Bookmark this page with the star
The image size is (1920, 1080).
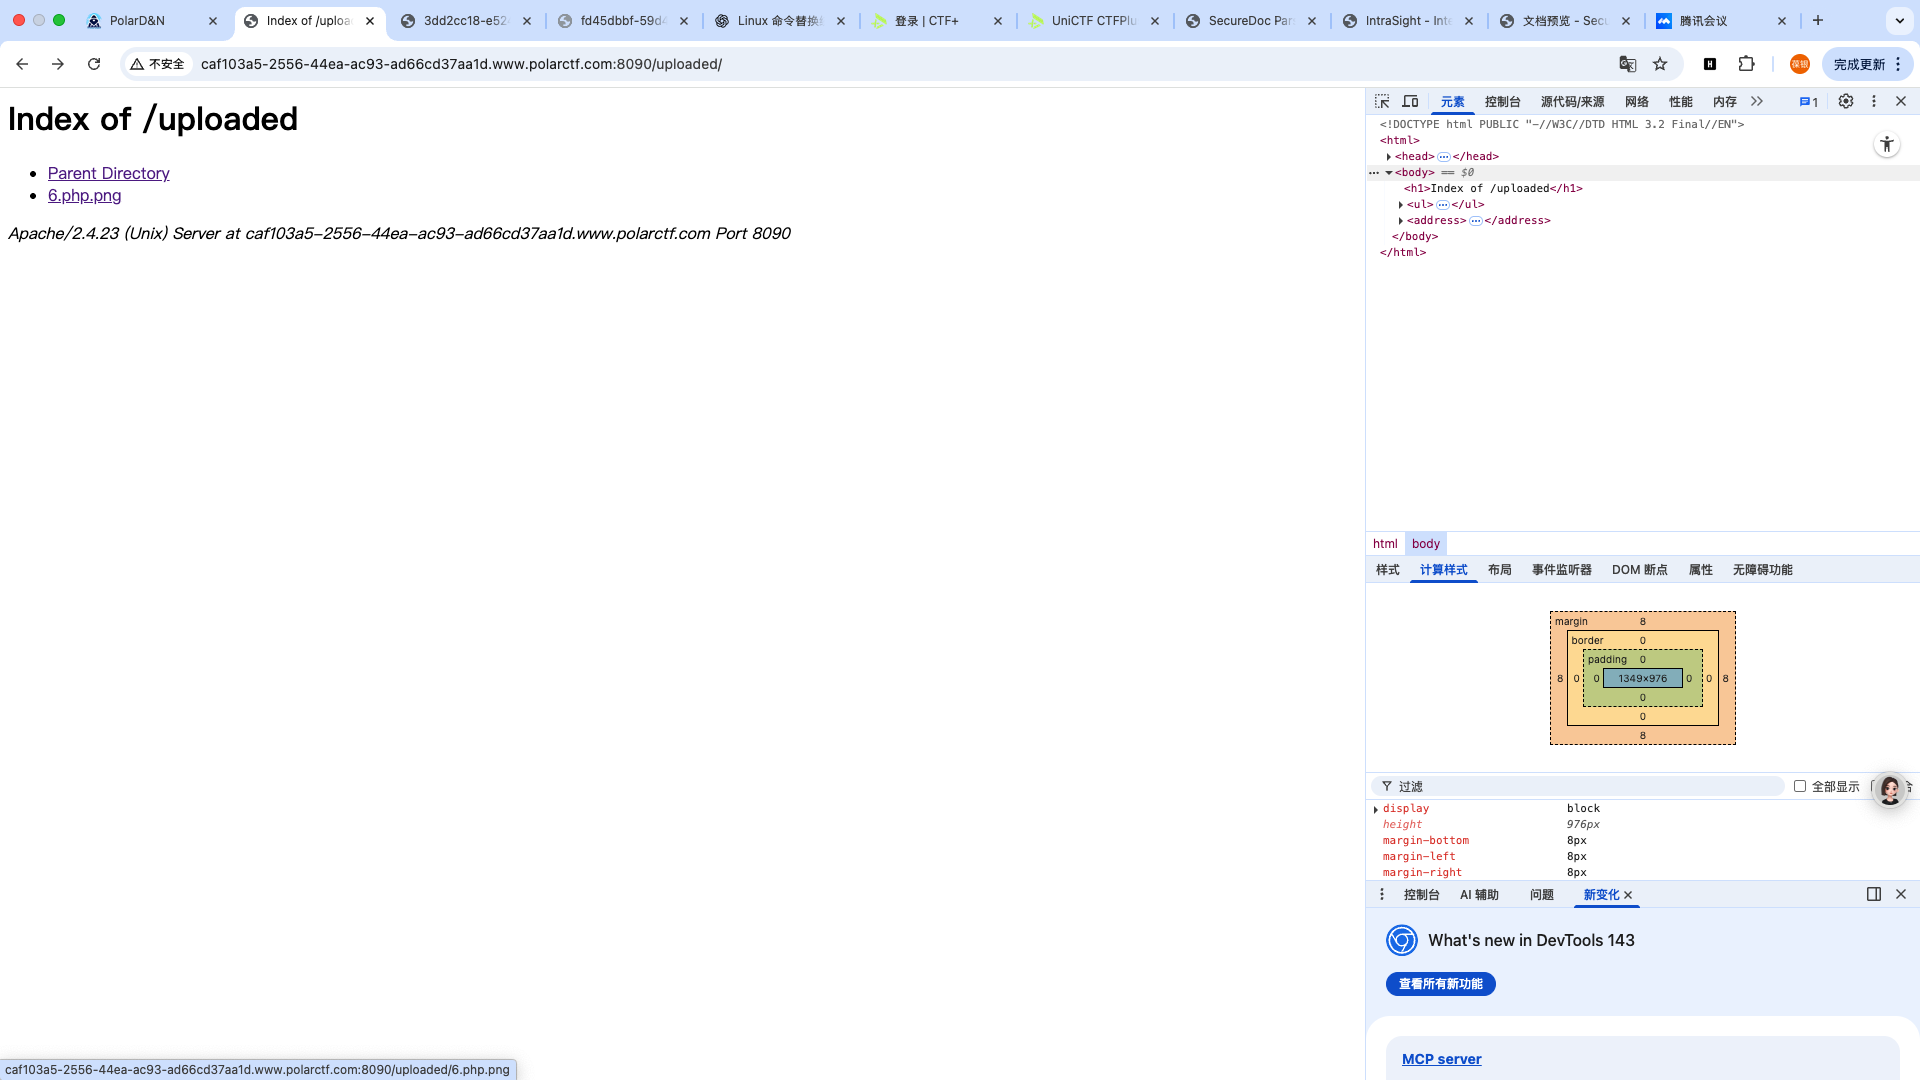pyautogui.click(x=1660, y=64)
